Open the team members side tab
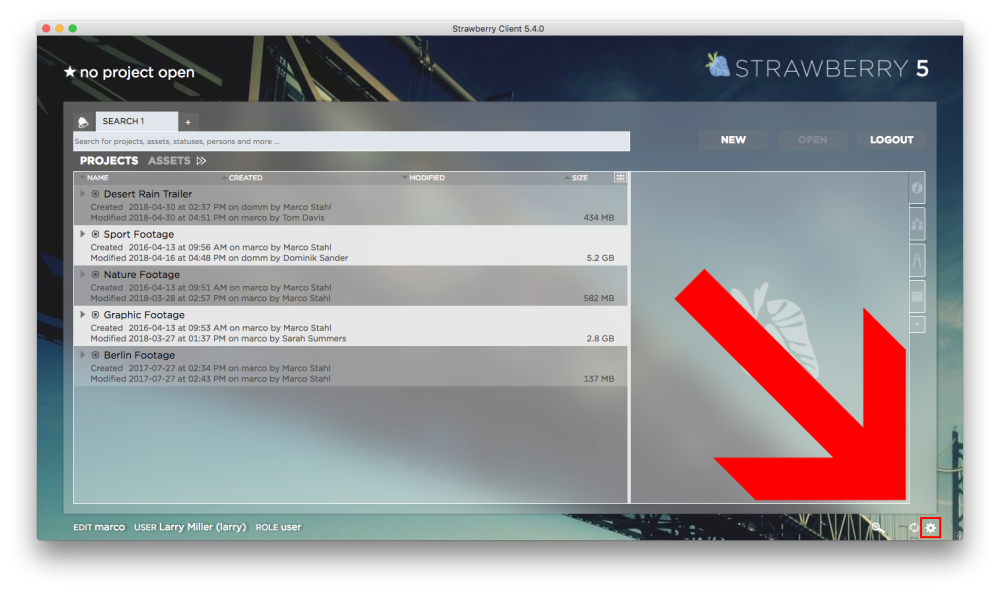 (x=917, y=224)
